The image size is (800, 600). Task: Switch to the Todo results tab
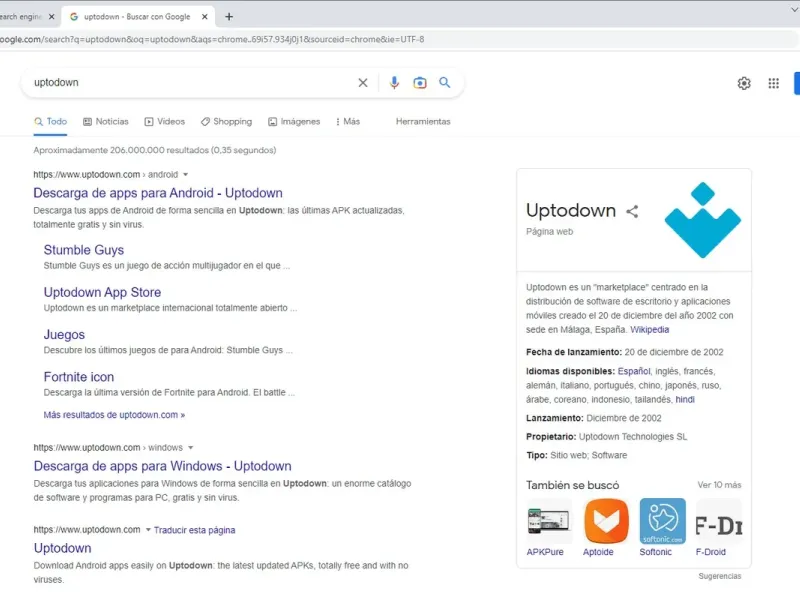(x=51, y=121)
